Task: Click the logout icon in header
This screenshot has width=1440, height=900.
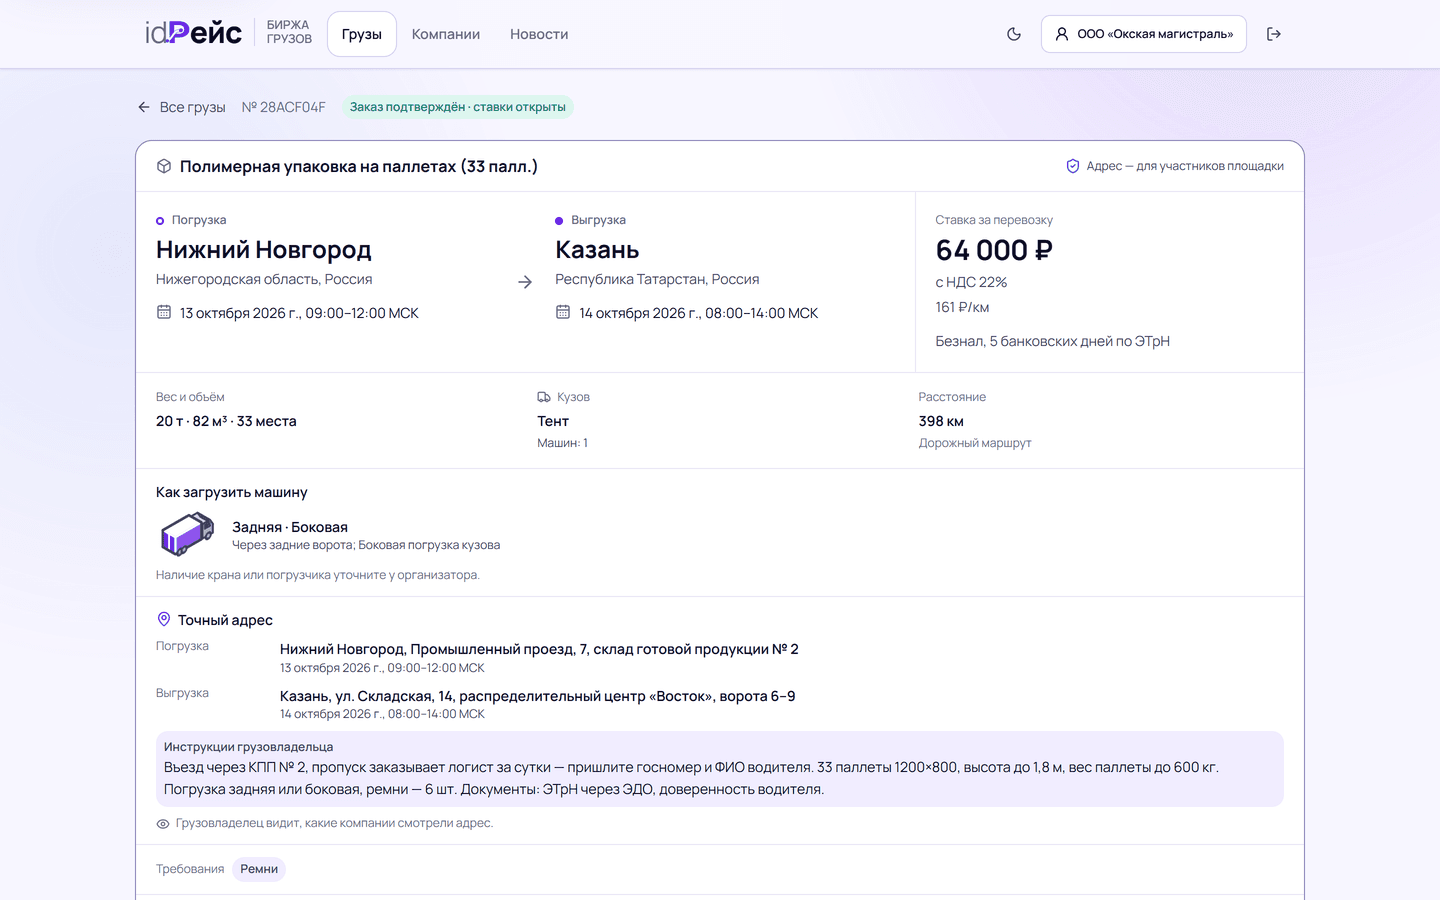Action: click(1274, 34)
